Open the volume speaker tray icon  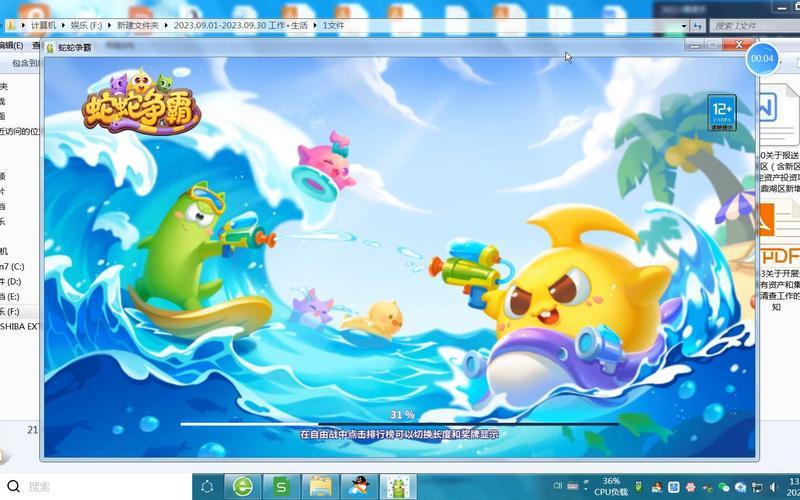click(x=774, y=487)
